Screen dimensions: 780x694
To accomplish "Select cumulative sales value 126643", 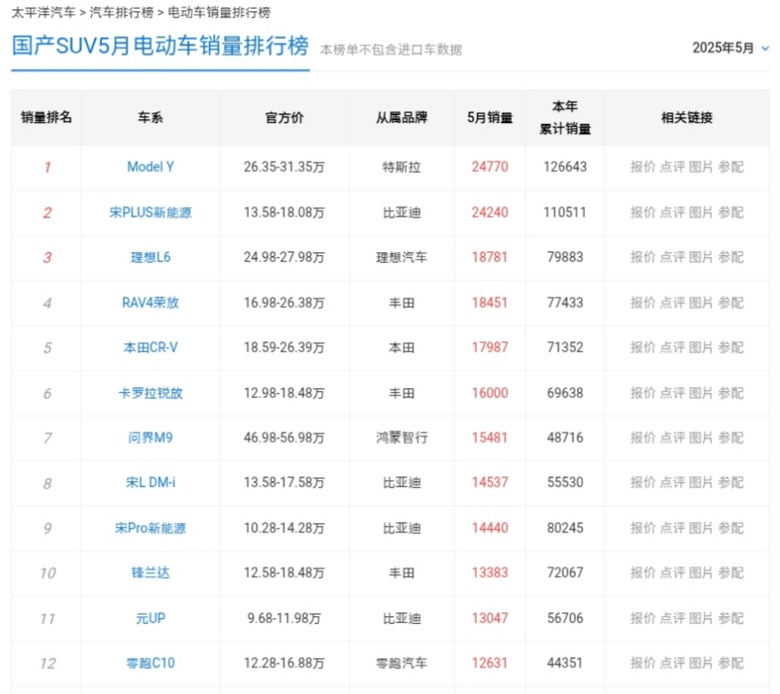I will coord(565,167).
